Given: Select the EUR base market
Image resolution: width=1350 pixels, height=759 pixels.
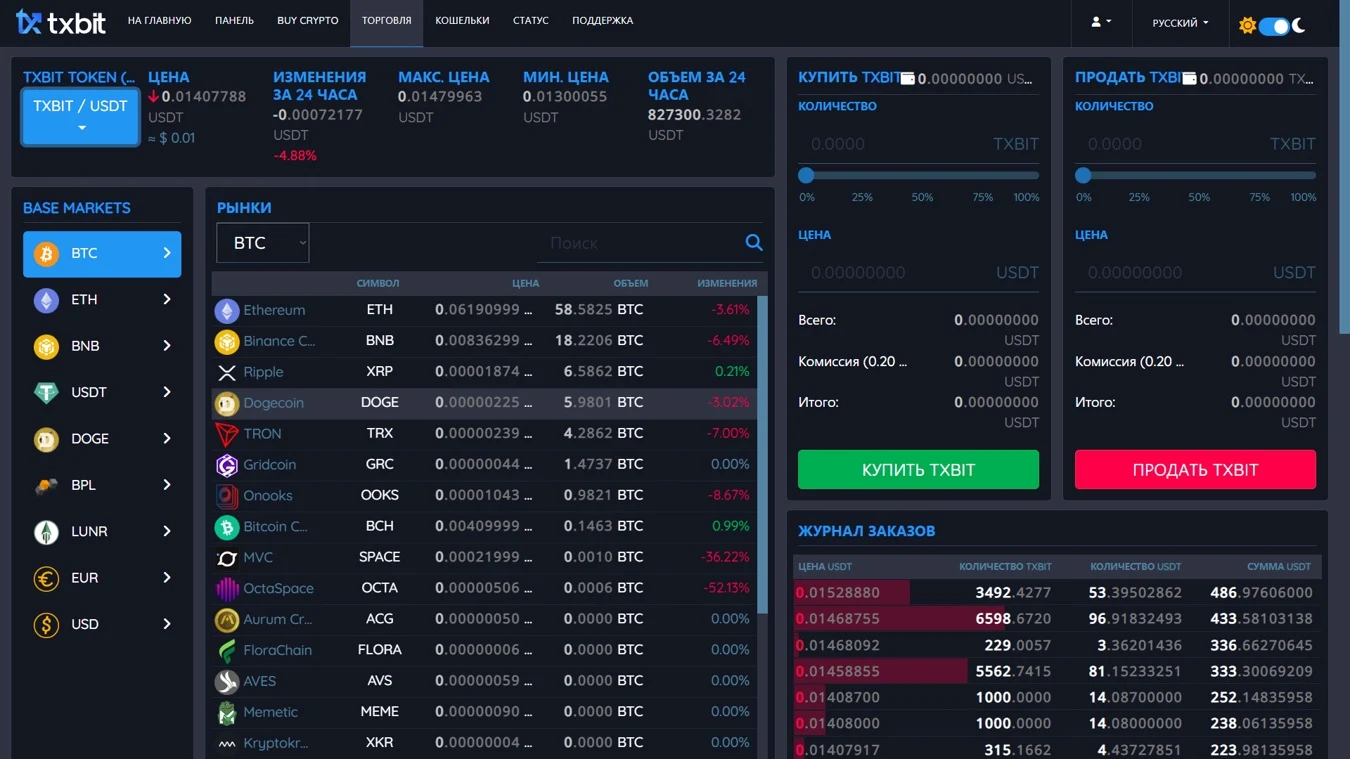Looking at the screenshot, I should pos(102,578).
